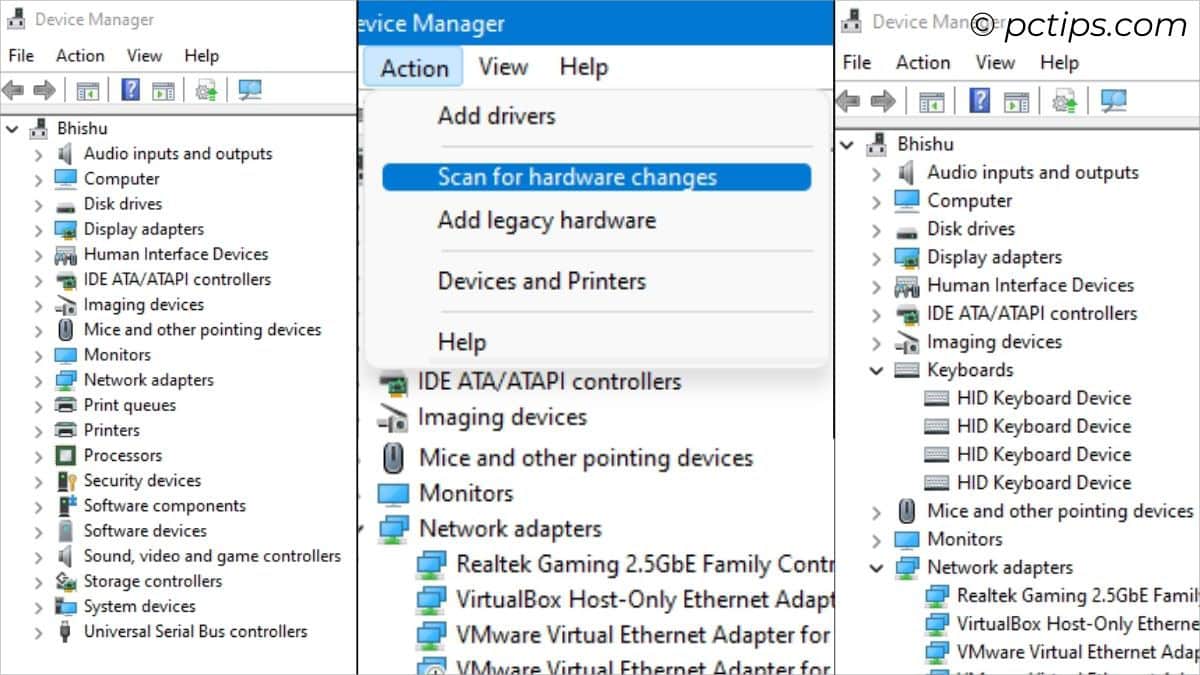Open Devices and Printers
Screen dimensions: 1200x675
click(x=542, y=281)
